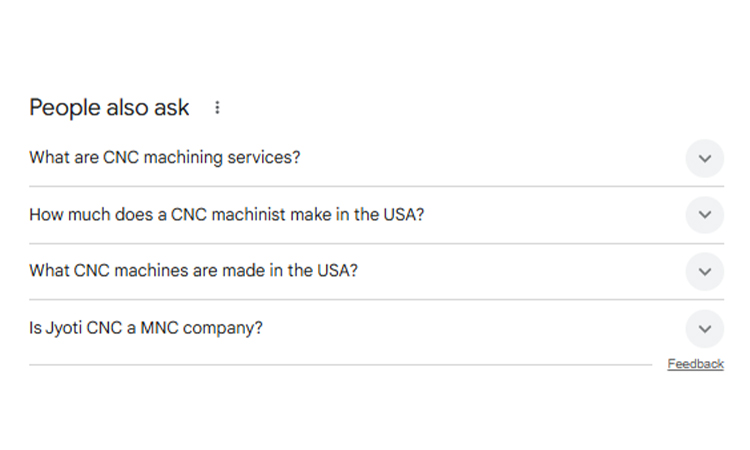Click the question 'What are CNC machining services?'
750x450 pixels.
[x=165, y=158]
